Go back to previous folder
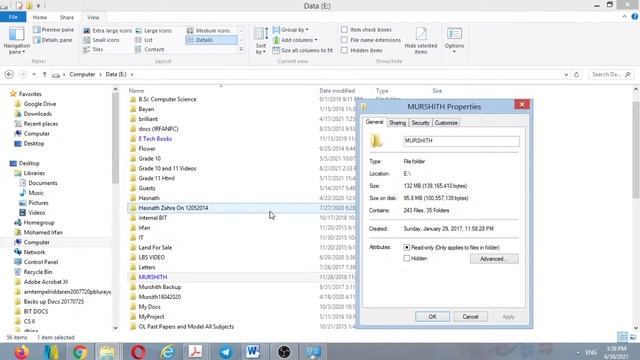640x360 pixels. coord(9,74)
